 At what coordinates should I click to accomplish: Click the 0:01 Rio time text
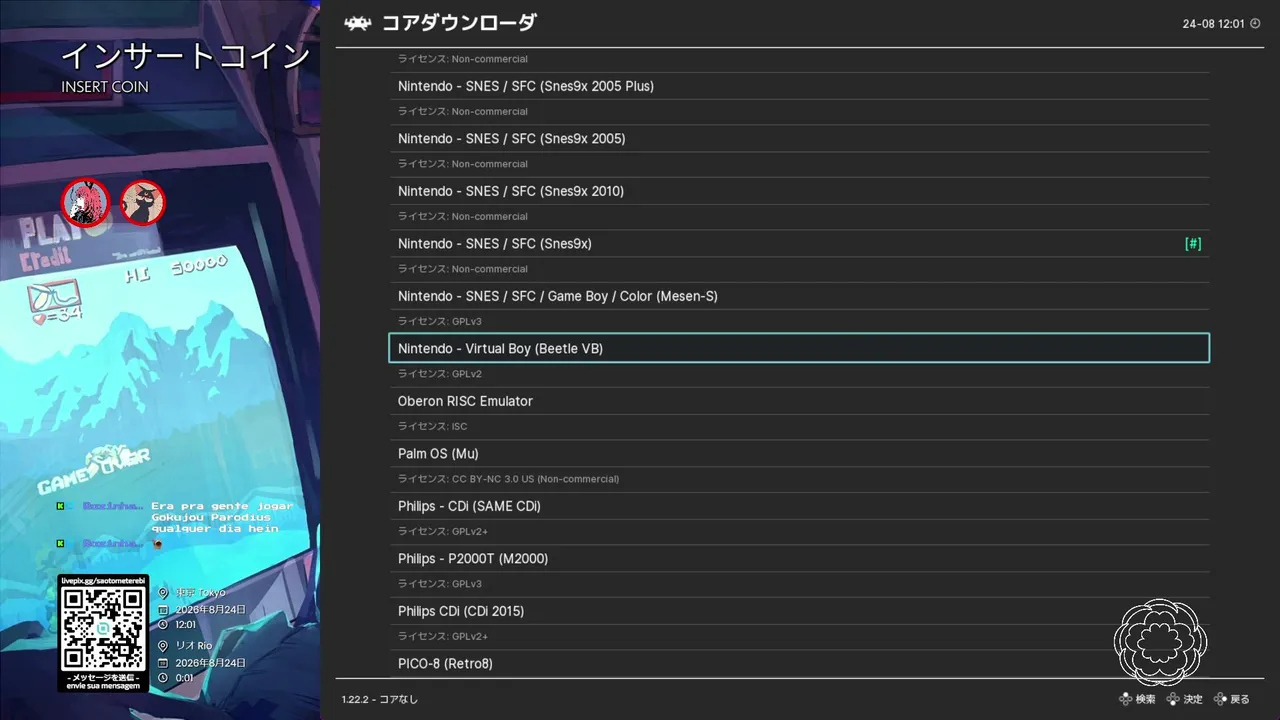tap(184, 678)
